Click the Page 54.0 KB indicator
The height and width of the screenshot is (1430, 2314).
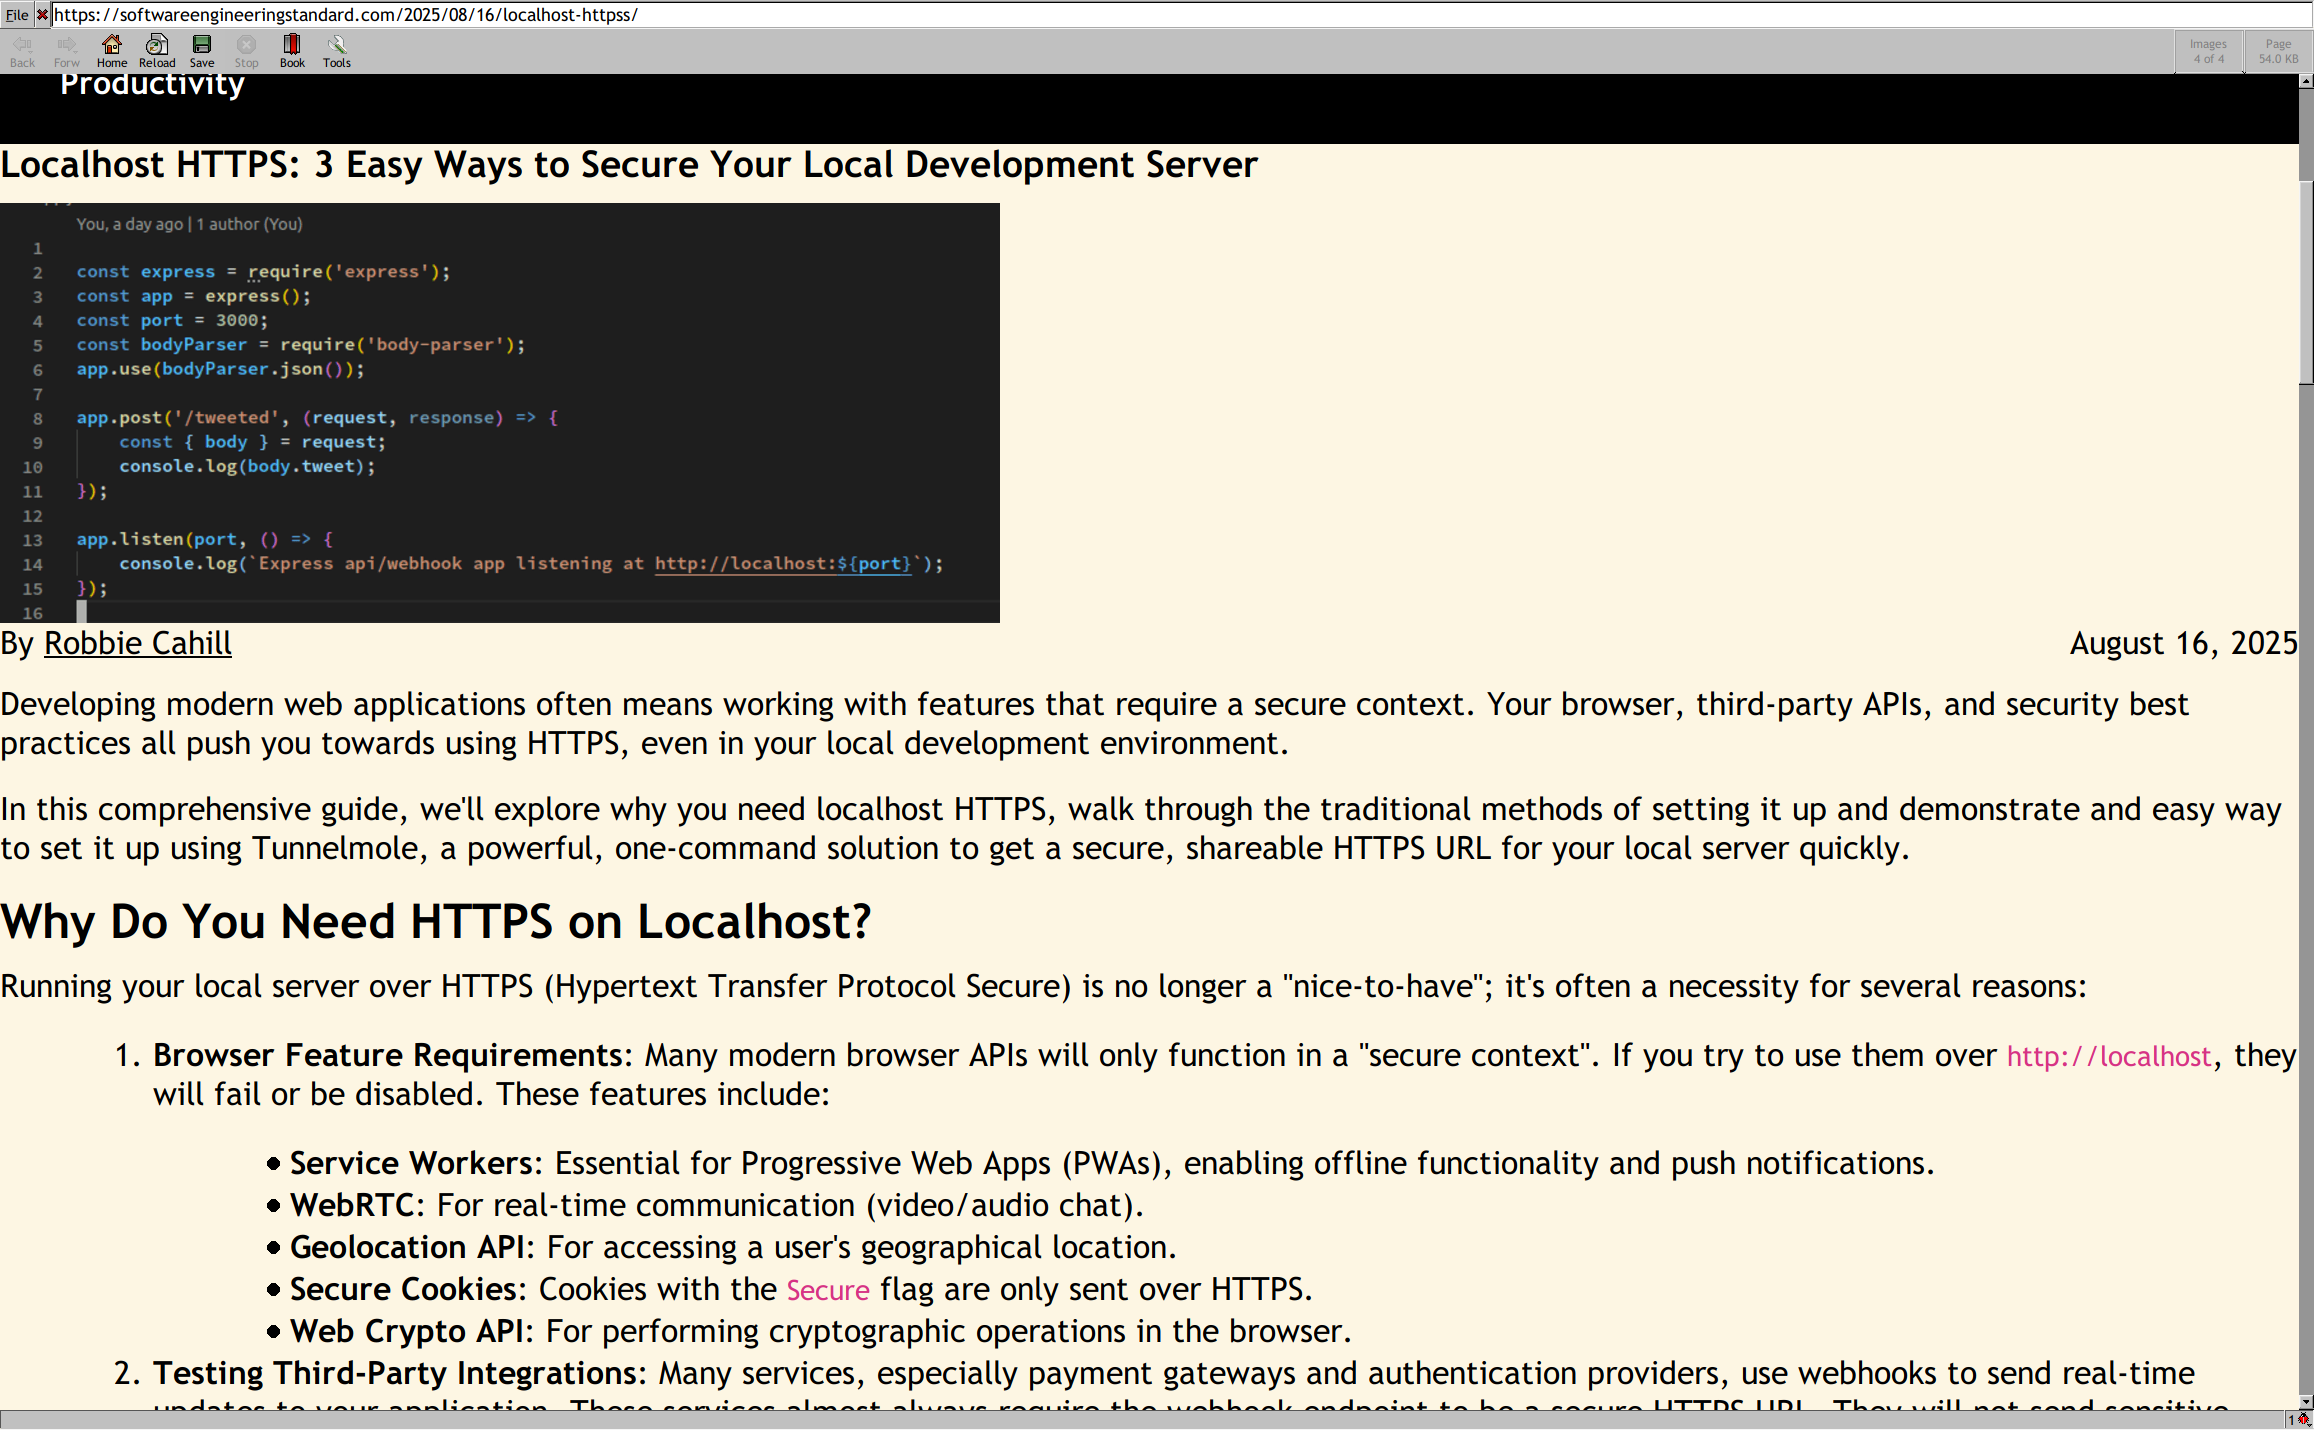[2278, 51]
